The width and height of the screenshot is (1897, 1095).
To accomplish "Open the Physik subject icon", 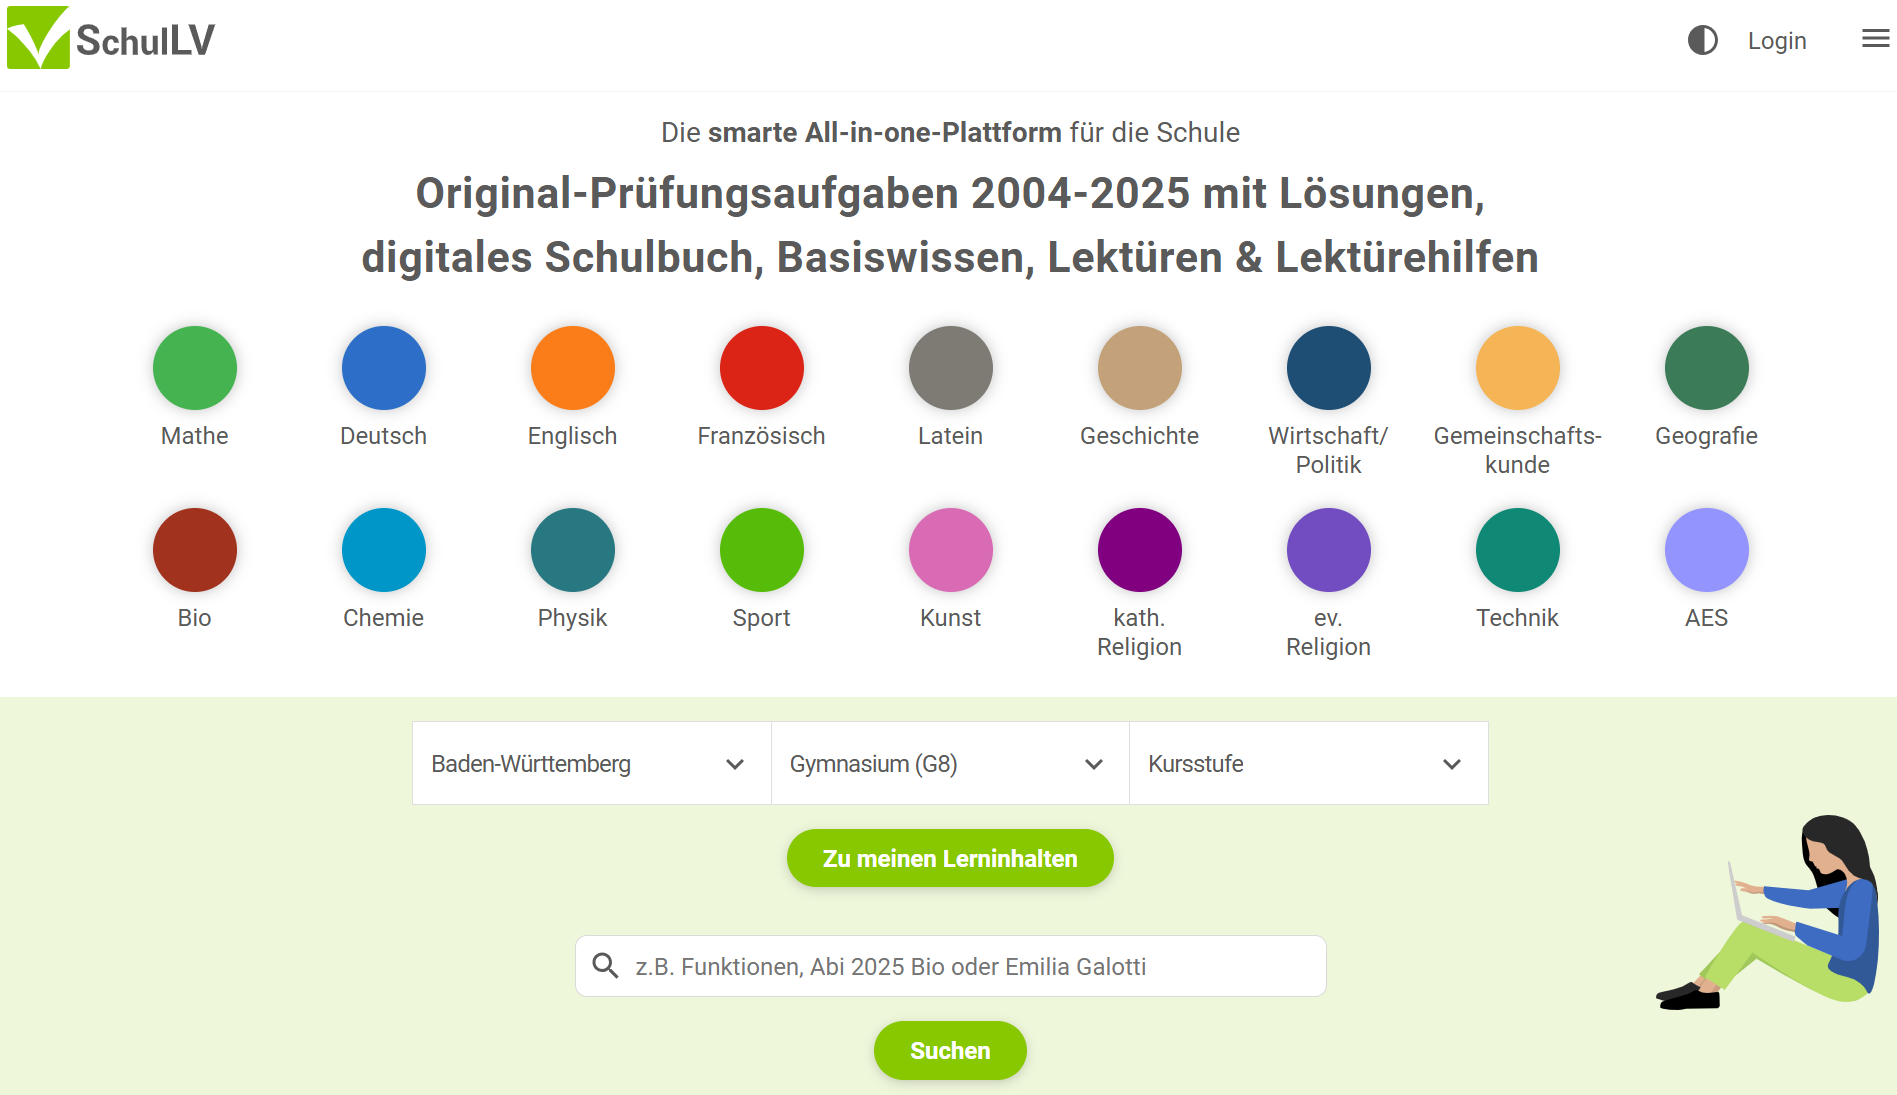I will (572, 549).
